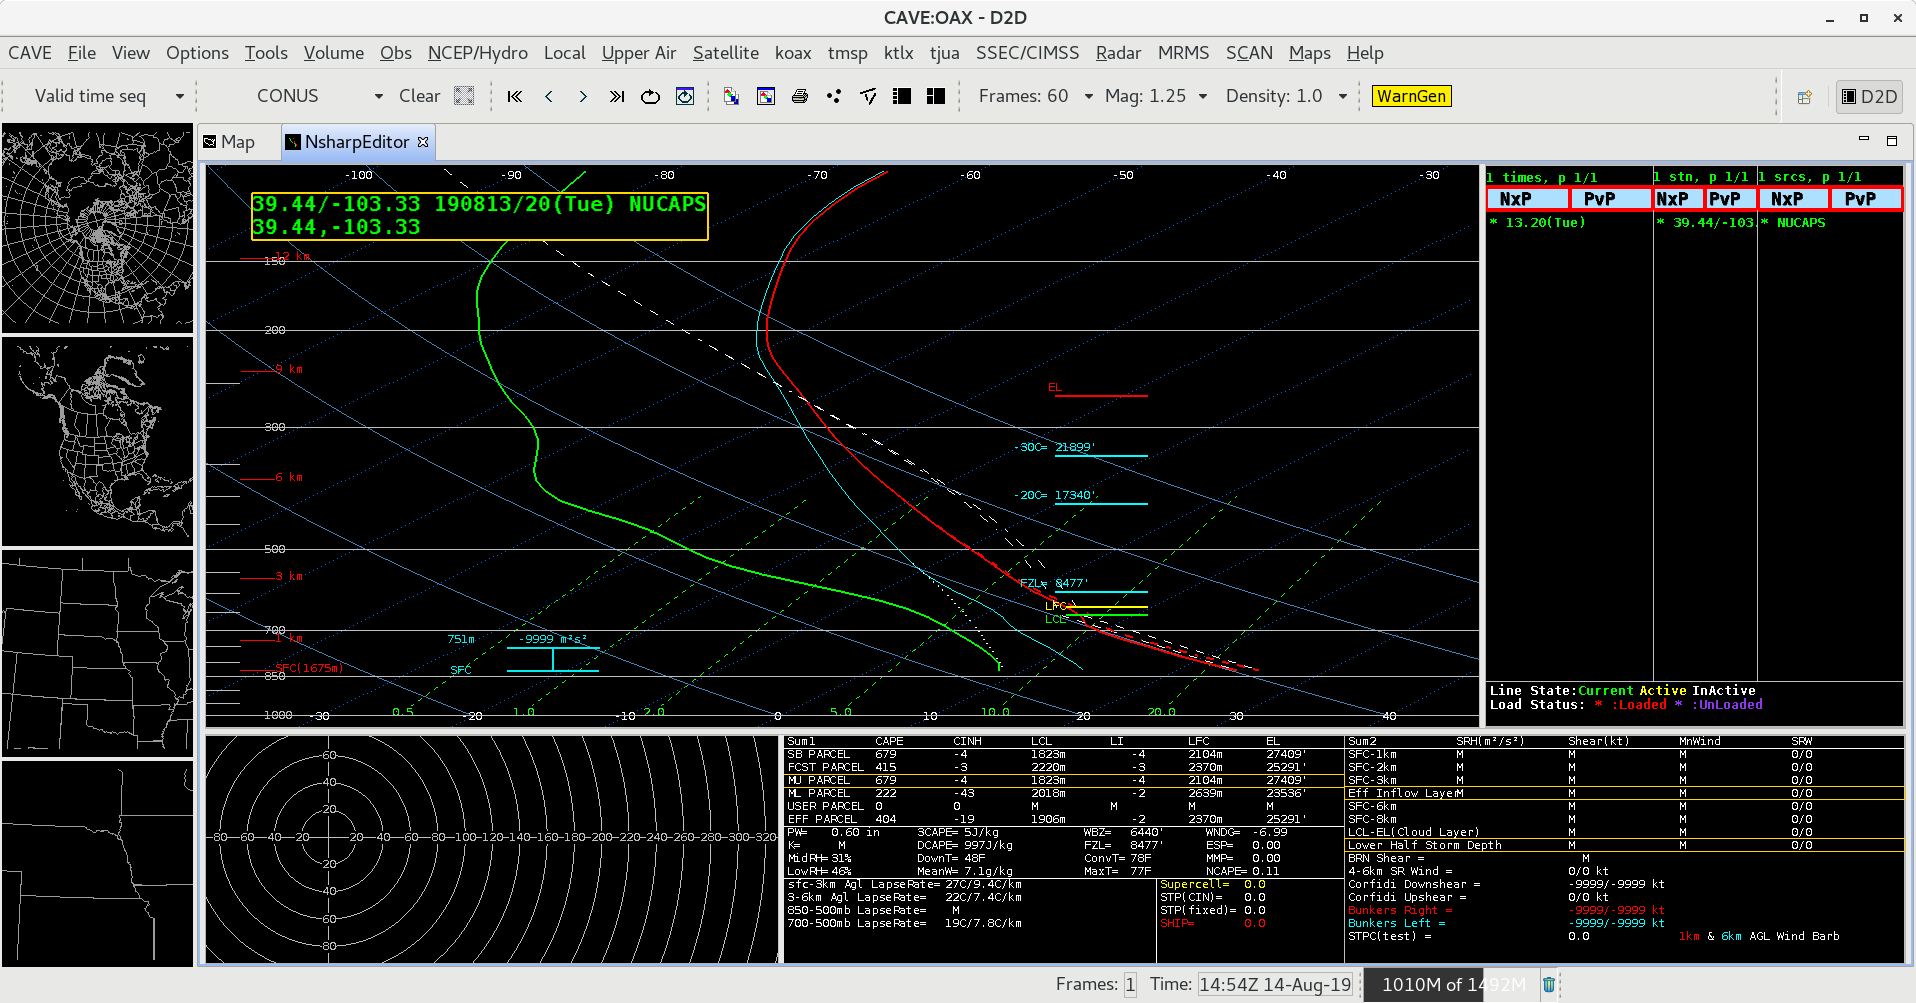Step back one frame
Screen dimensions: 1916x1003
(549, 96)
